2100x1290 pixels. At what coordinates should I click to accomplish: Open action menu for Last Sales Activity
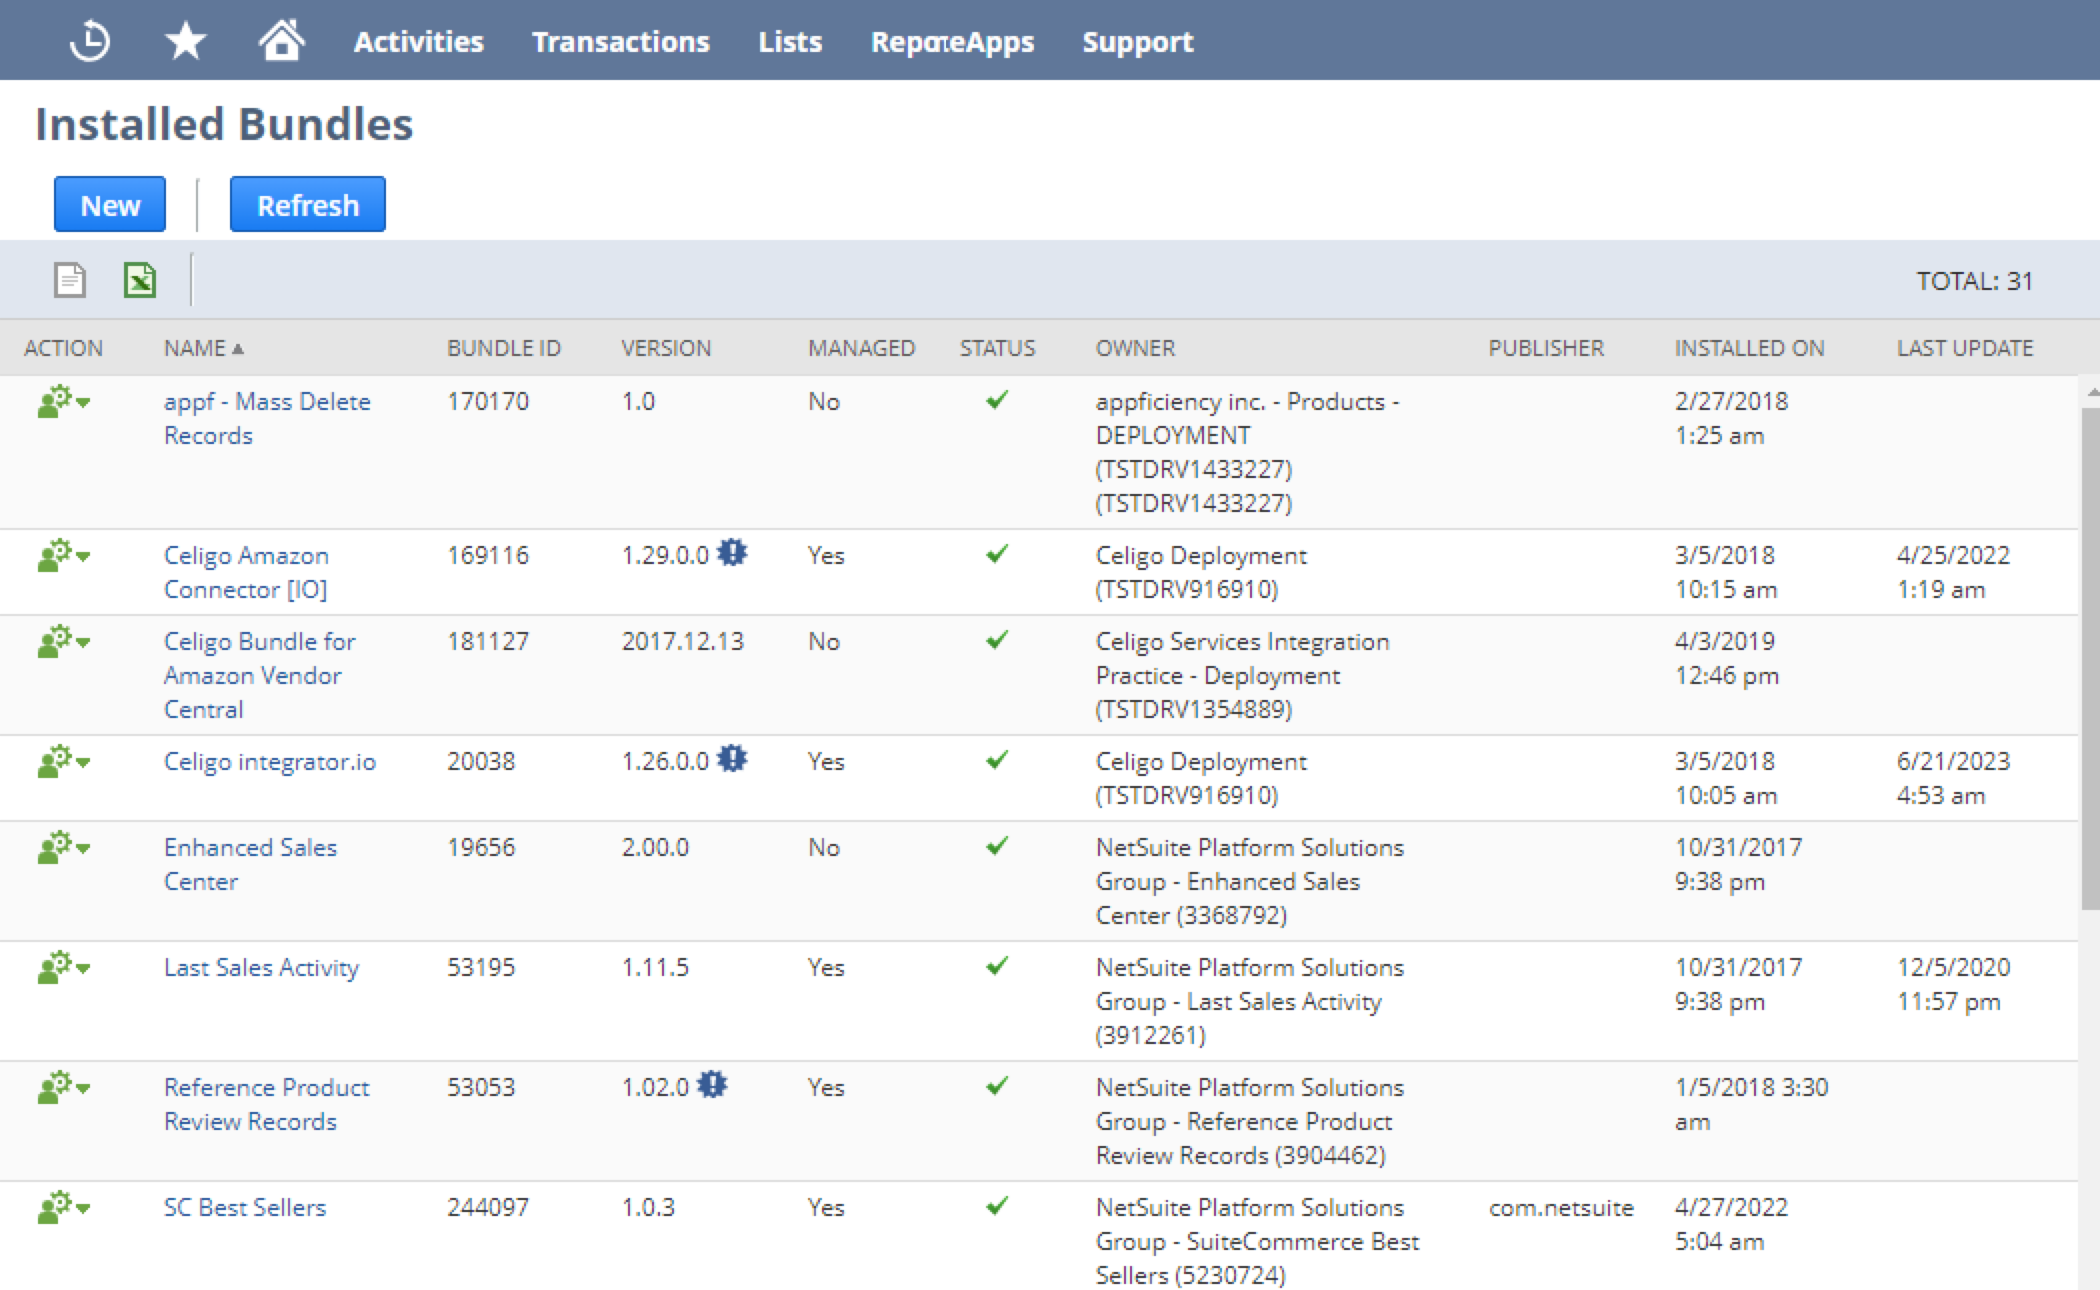tap(64, 968)
